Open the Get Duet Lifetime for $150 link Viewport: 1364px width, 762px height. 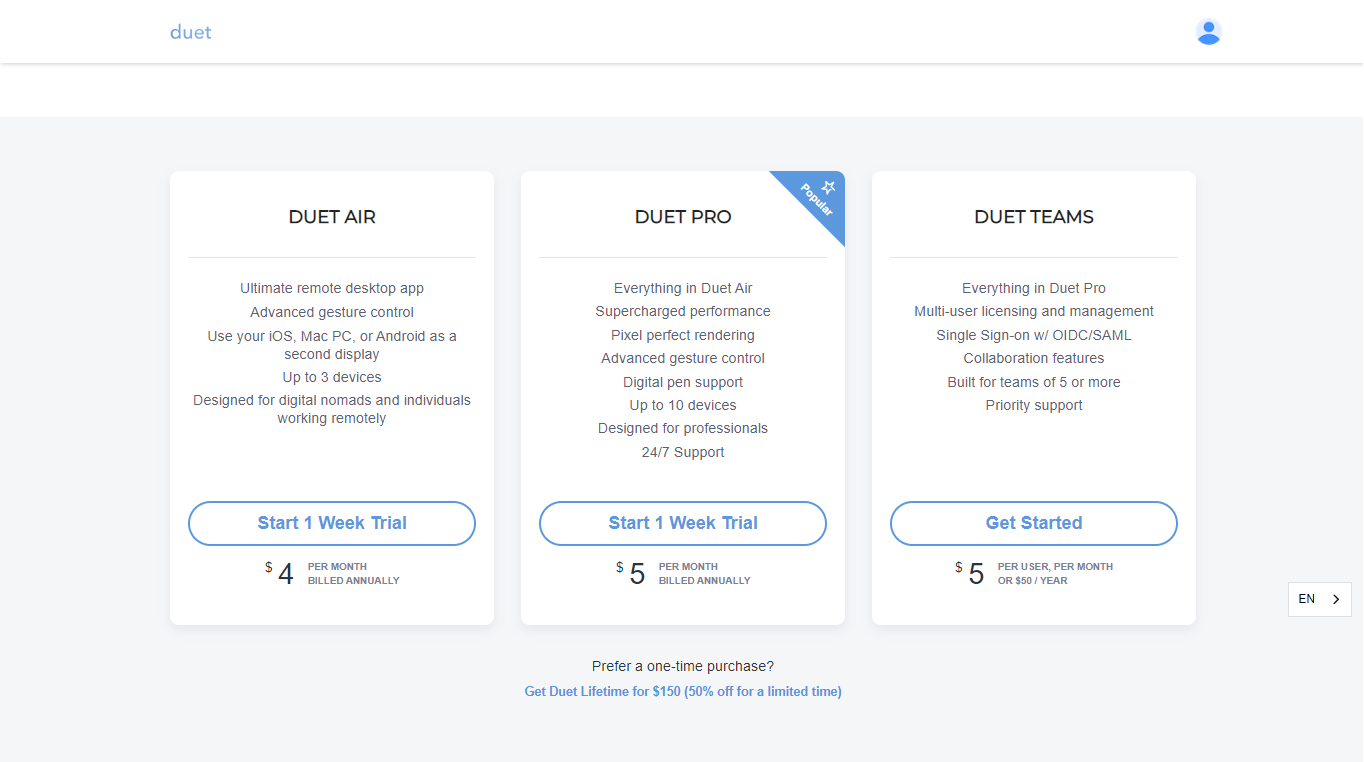click(683, 691)
